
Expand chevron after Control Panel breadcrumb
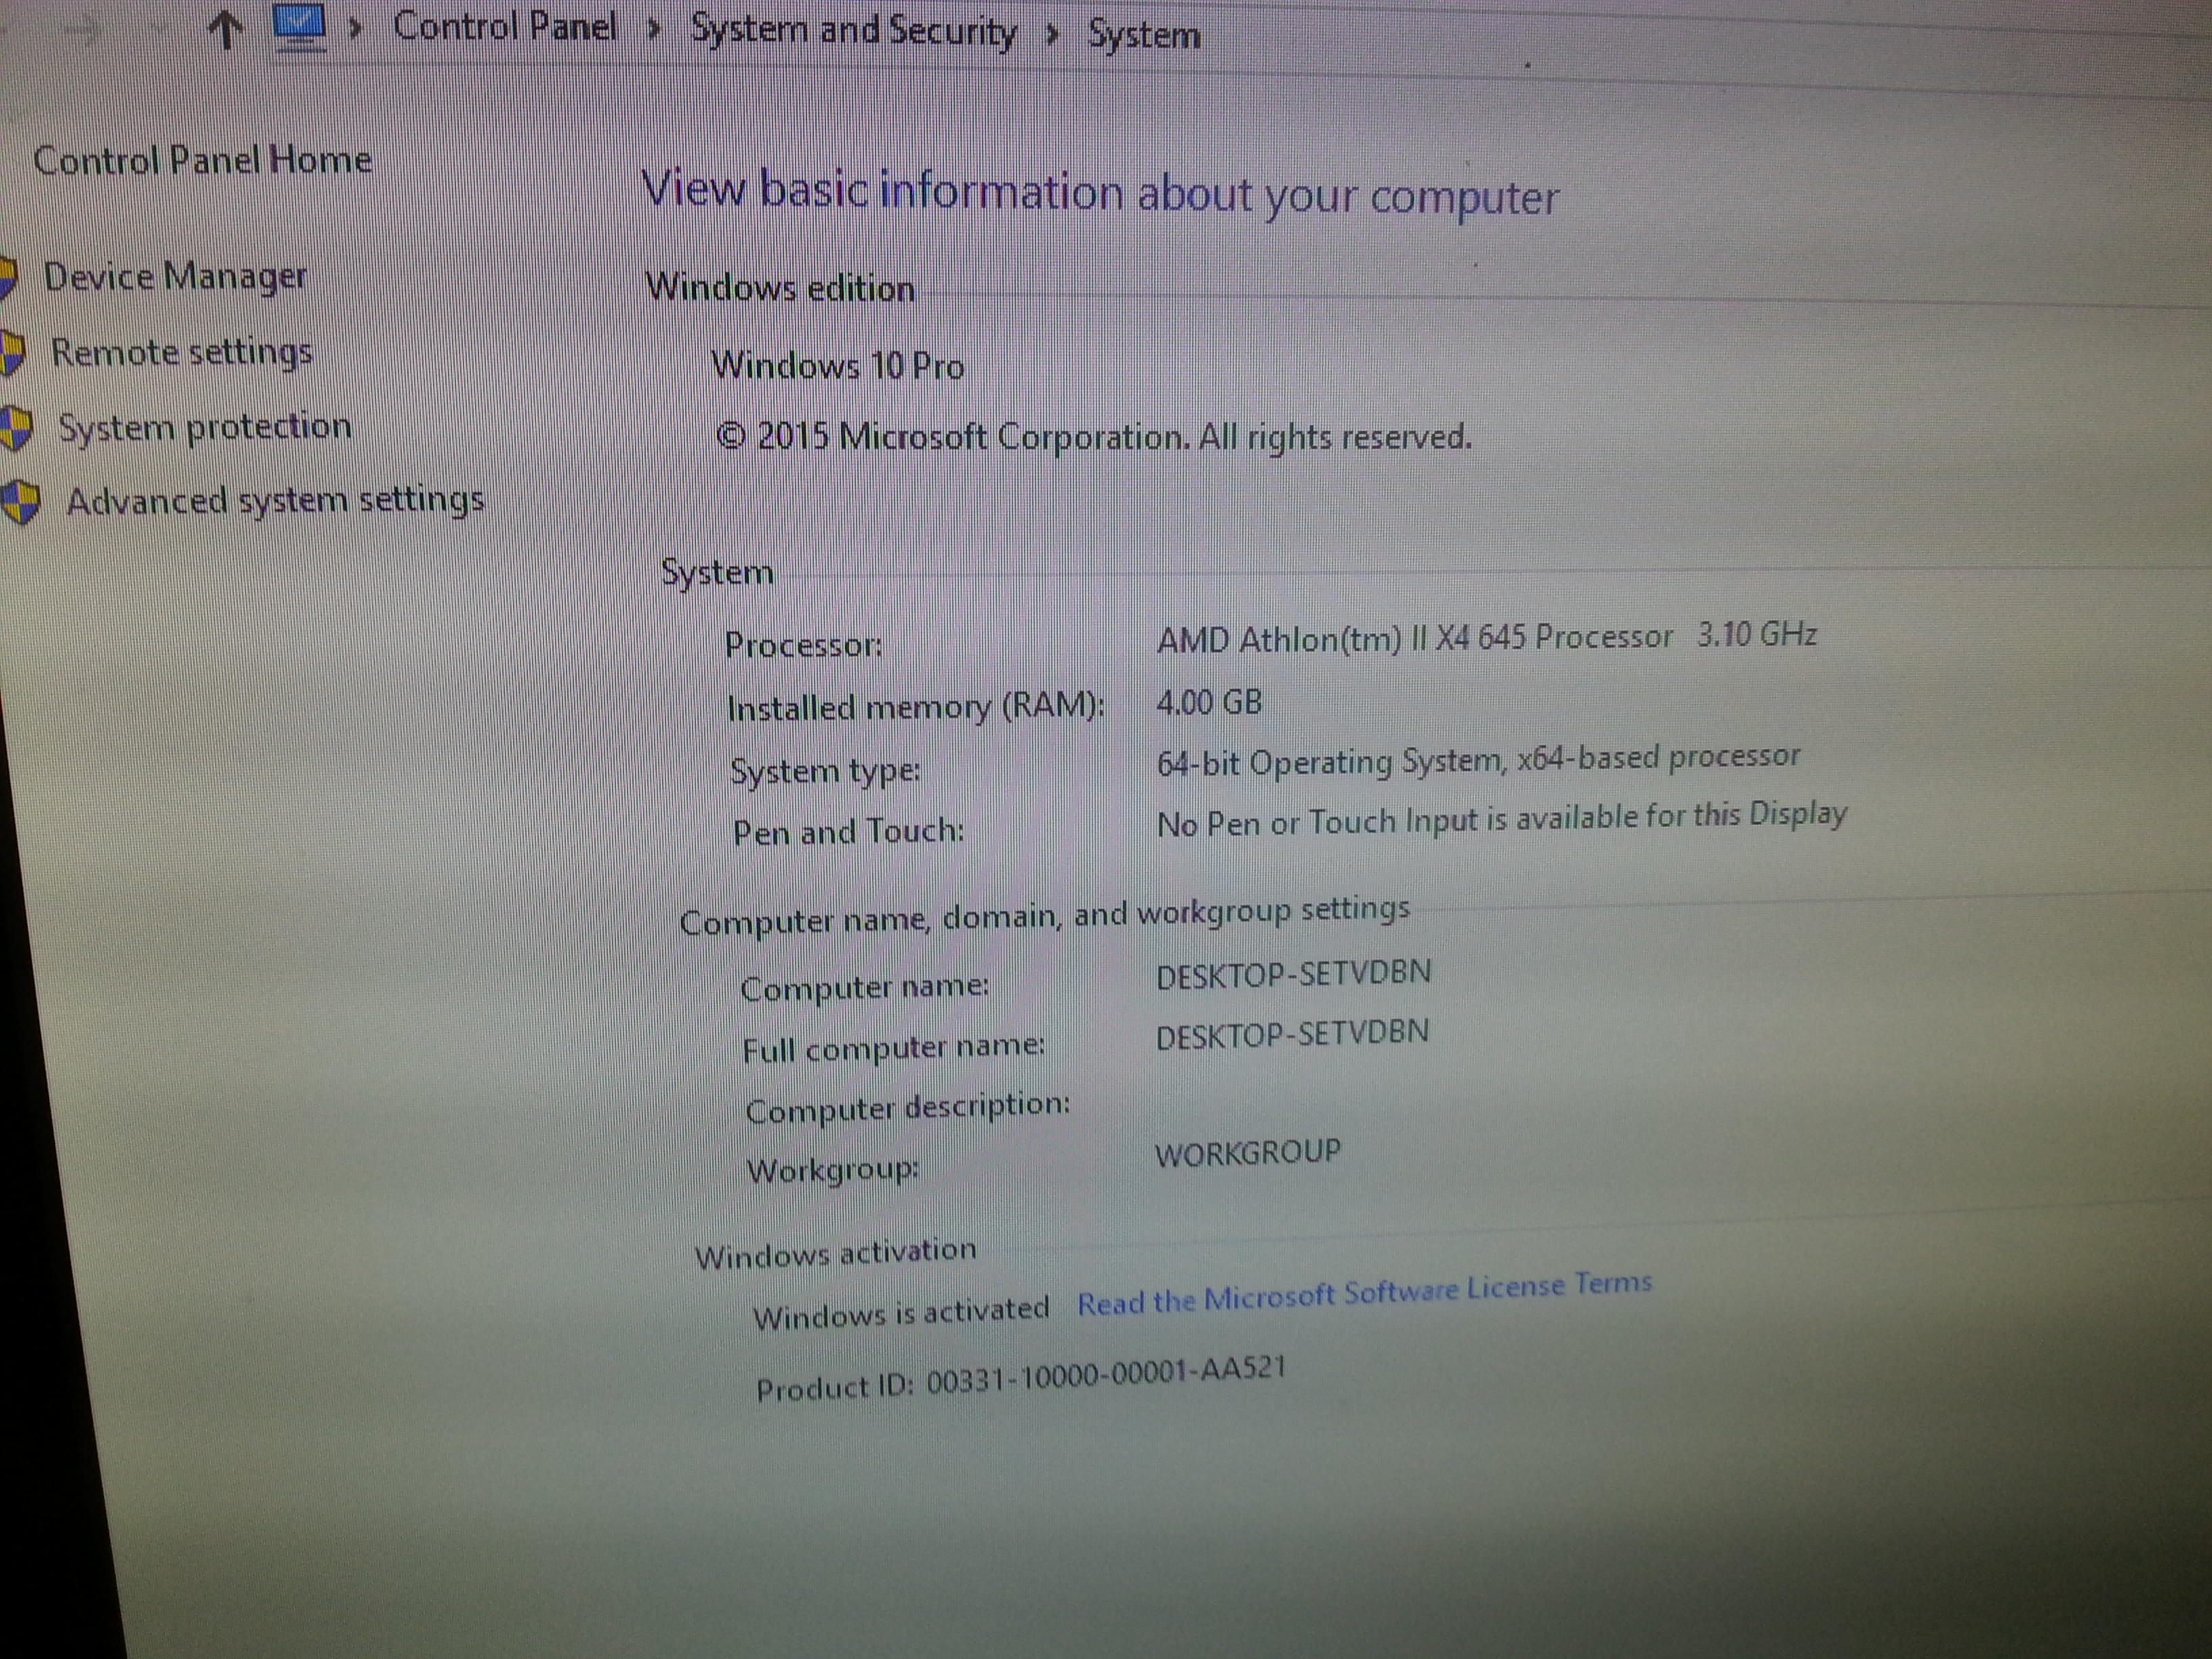[654, 30]
